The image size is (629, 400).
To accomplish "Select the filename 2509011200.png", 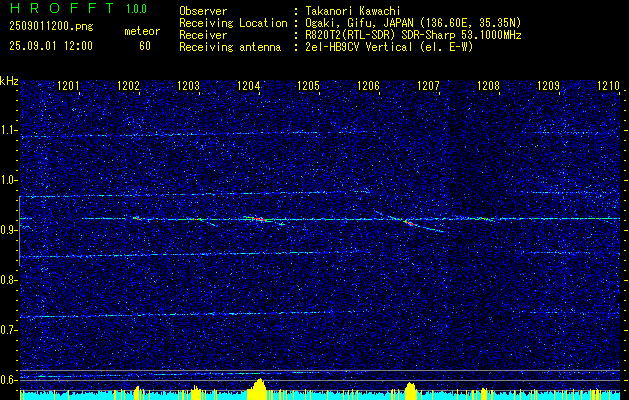I will click(51, 27).
